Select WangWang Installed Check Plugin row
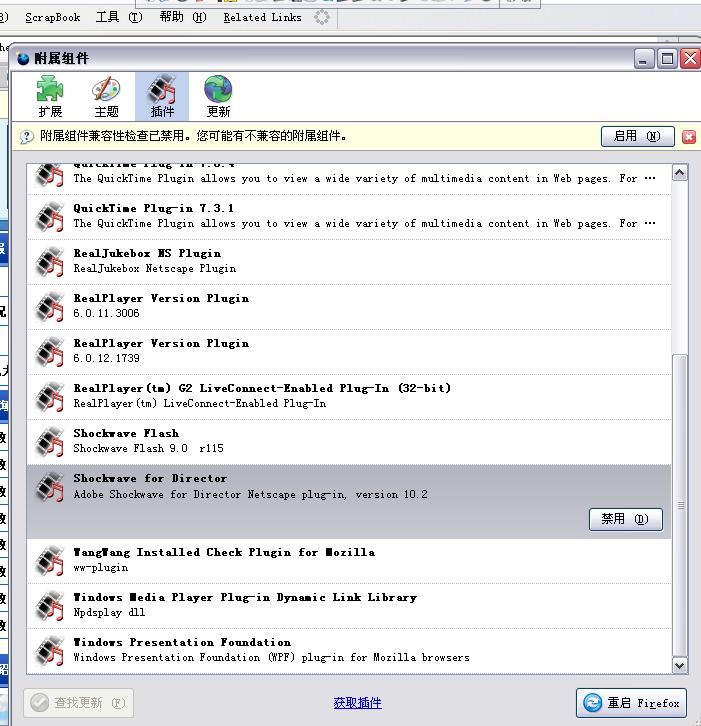701x726 pixels. pyautogui.click(x=349, y=561)
